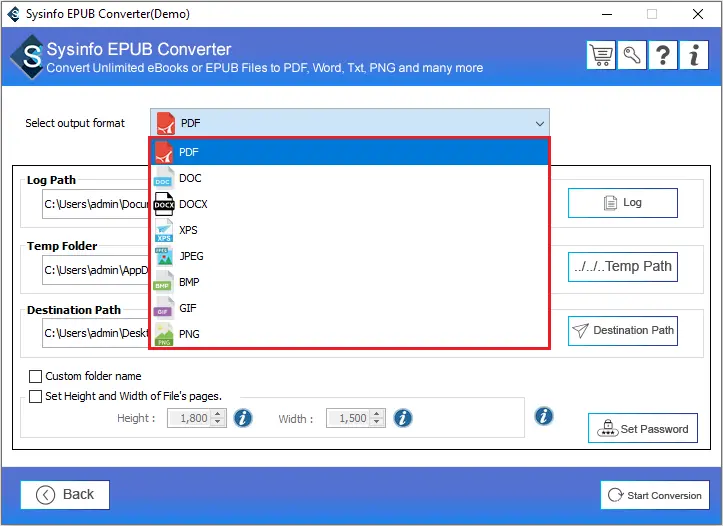The height and width of the screenshot is (526, 723).
Task: Click the PNG file icon in list
Action: pyautogui.click(x=164, y=334)
